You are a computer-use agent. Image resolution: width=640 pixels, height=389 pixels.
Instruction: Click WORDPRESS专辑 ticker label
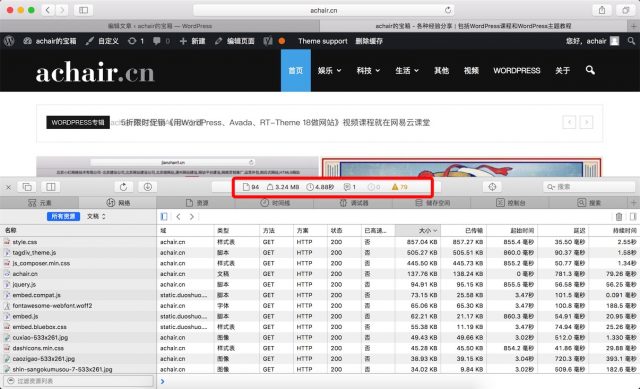pos(78,122)
